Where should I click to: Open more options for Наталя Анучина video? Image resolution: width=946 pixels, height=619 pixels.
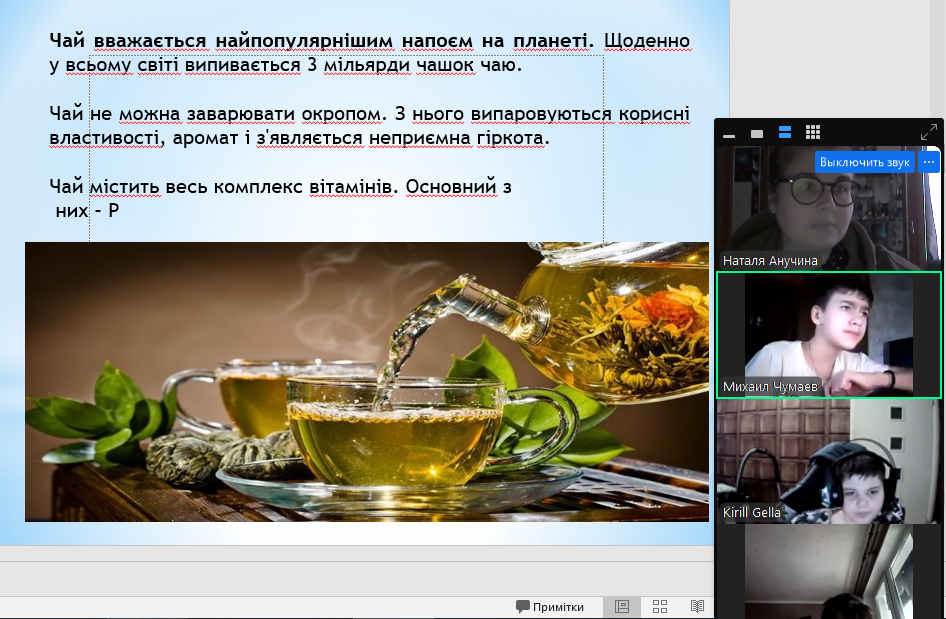929,162
